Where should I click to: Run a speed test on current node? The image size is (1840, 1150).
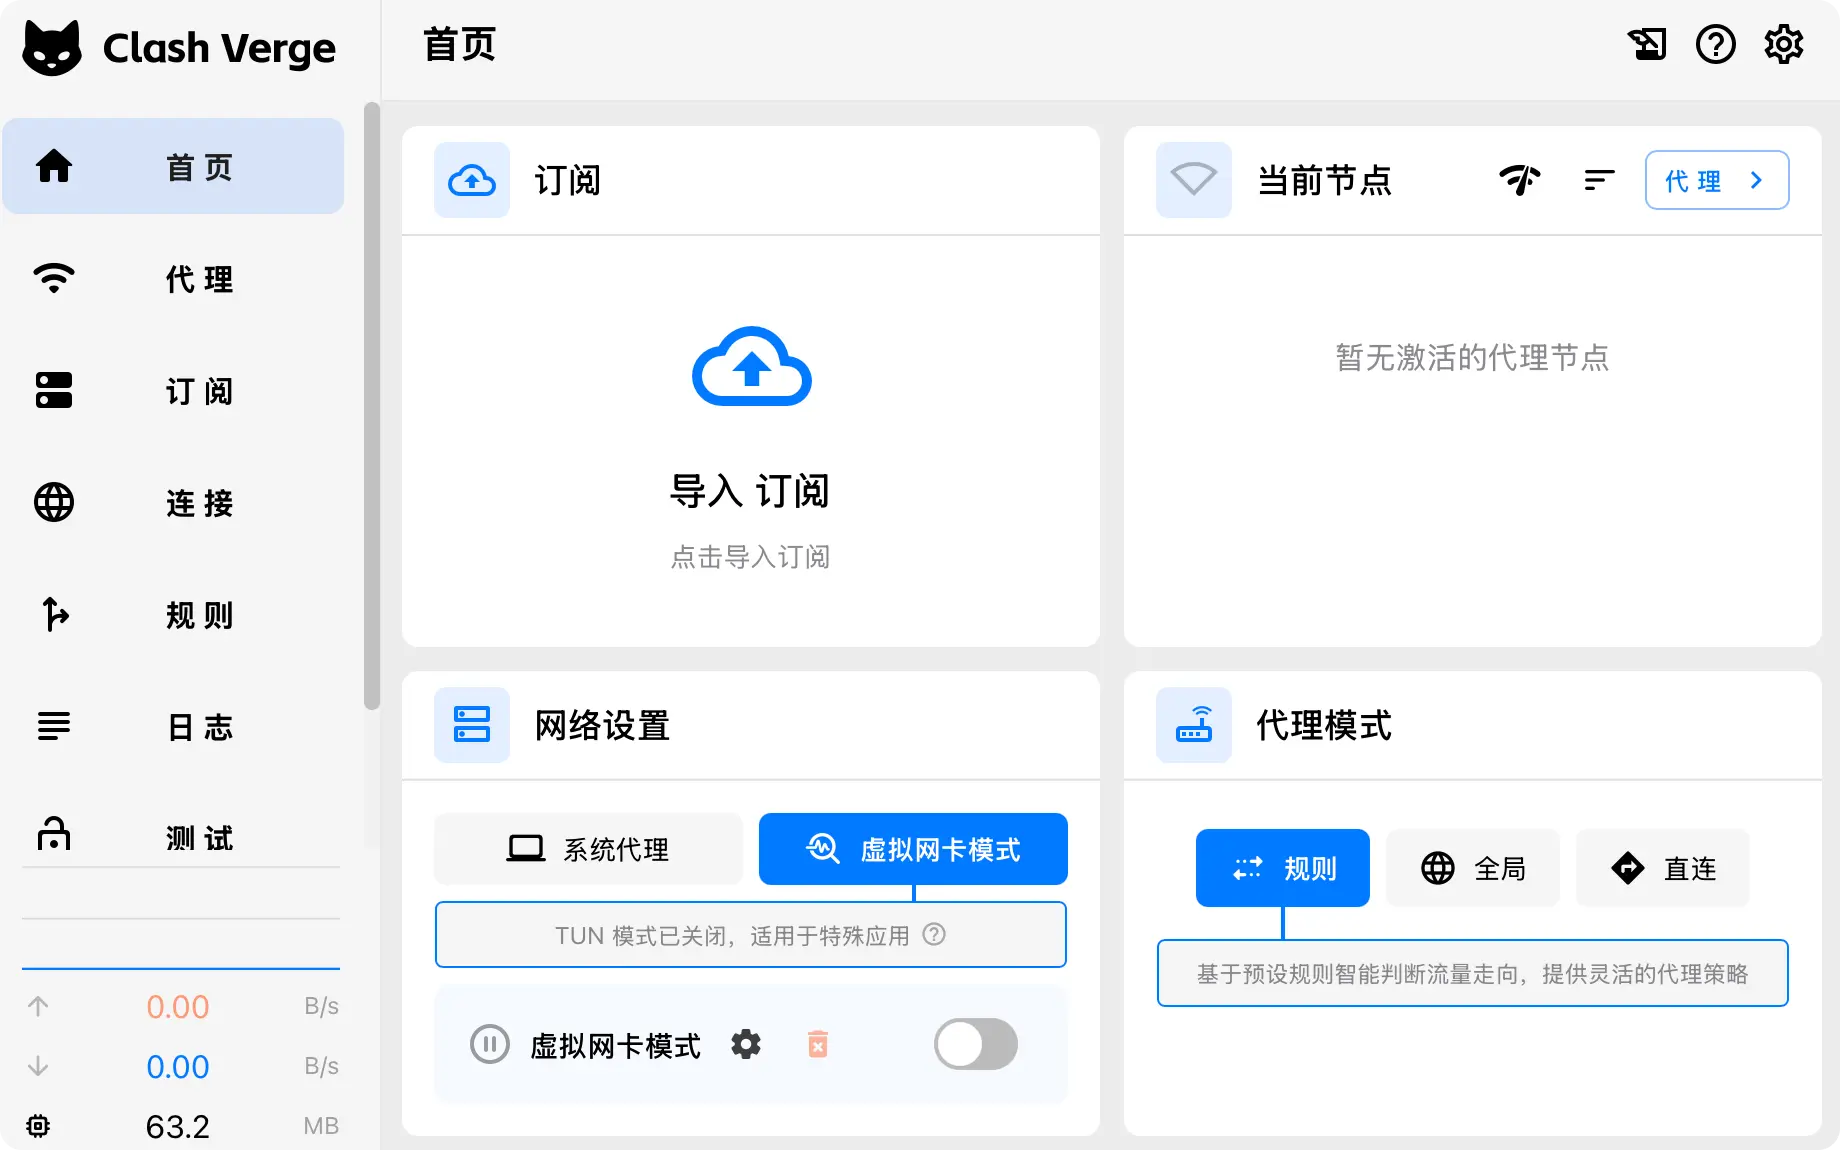click(x=1521, y=180)
